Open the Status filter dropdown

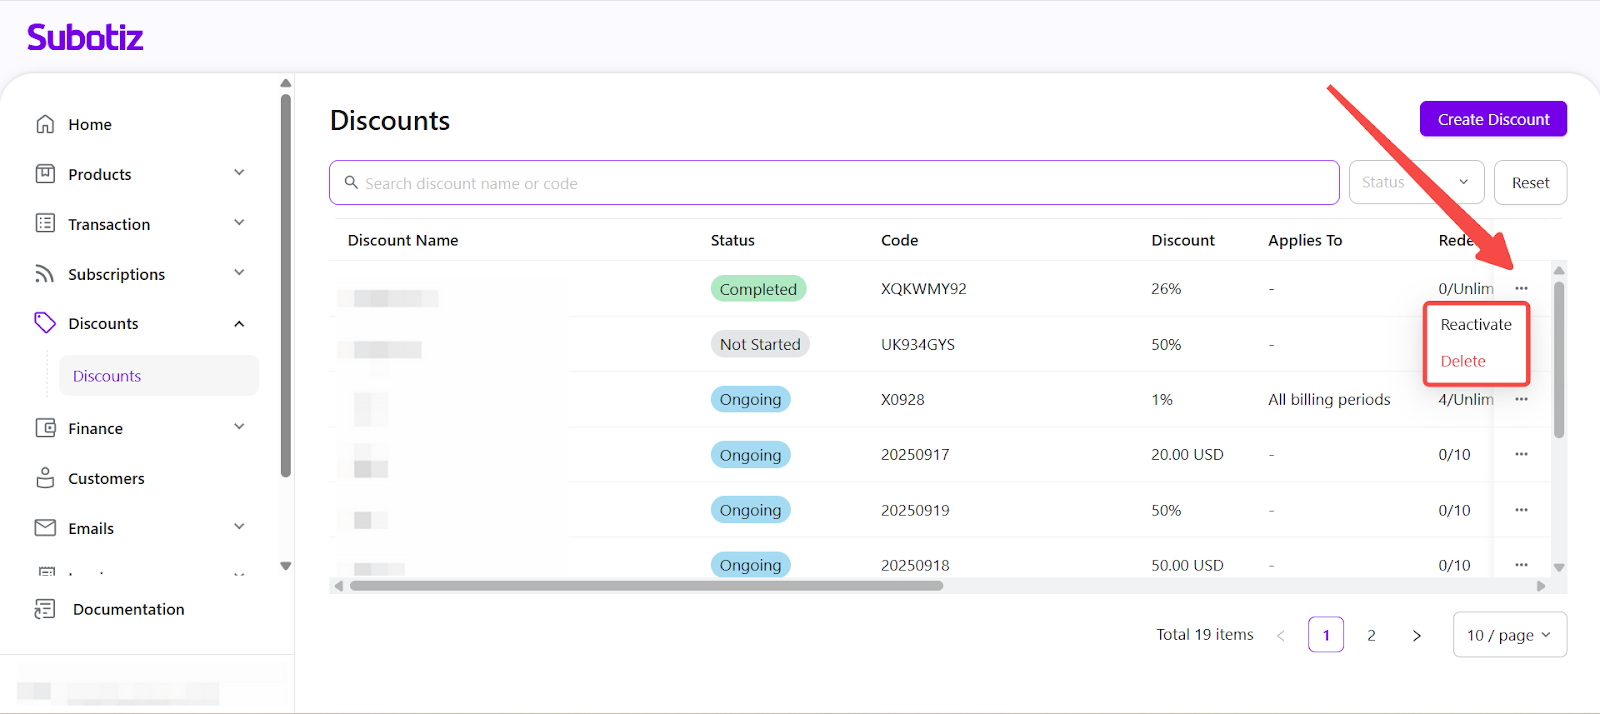coord(1415,182)
